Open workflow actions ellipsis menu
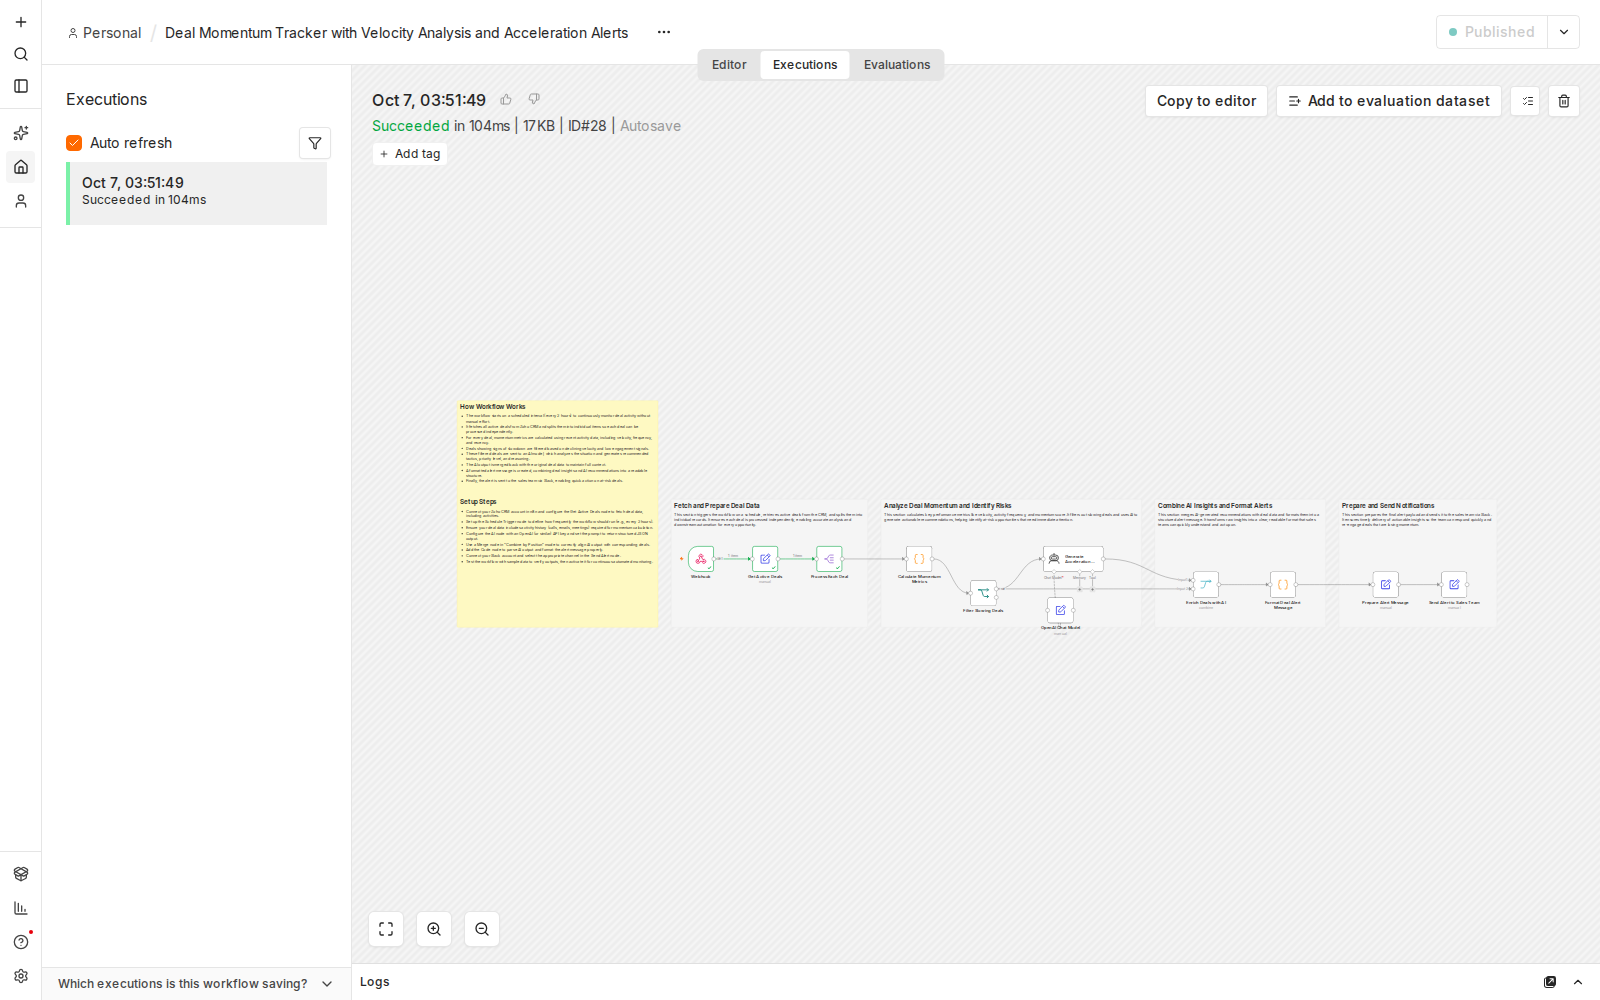 tap(664, 32)
